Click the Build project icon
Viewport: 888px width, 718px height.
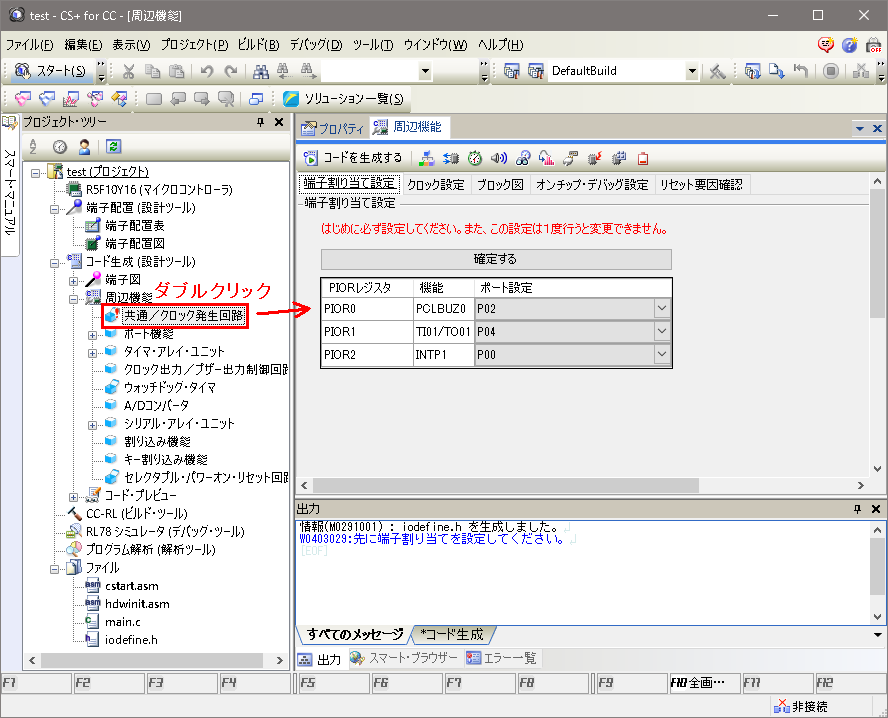point(511,71)
